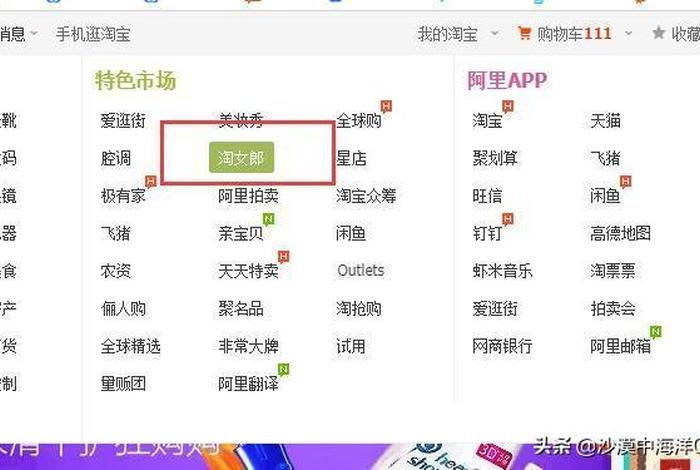This screenshot has height=470, width=700.
Task: Open the 全球购 link
Action: (x=358, y=121)
